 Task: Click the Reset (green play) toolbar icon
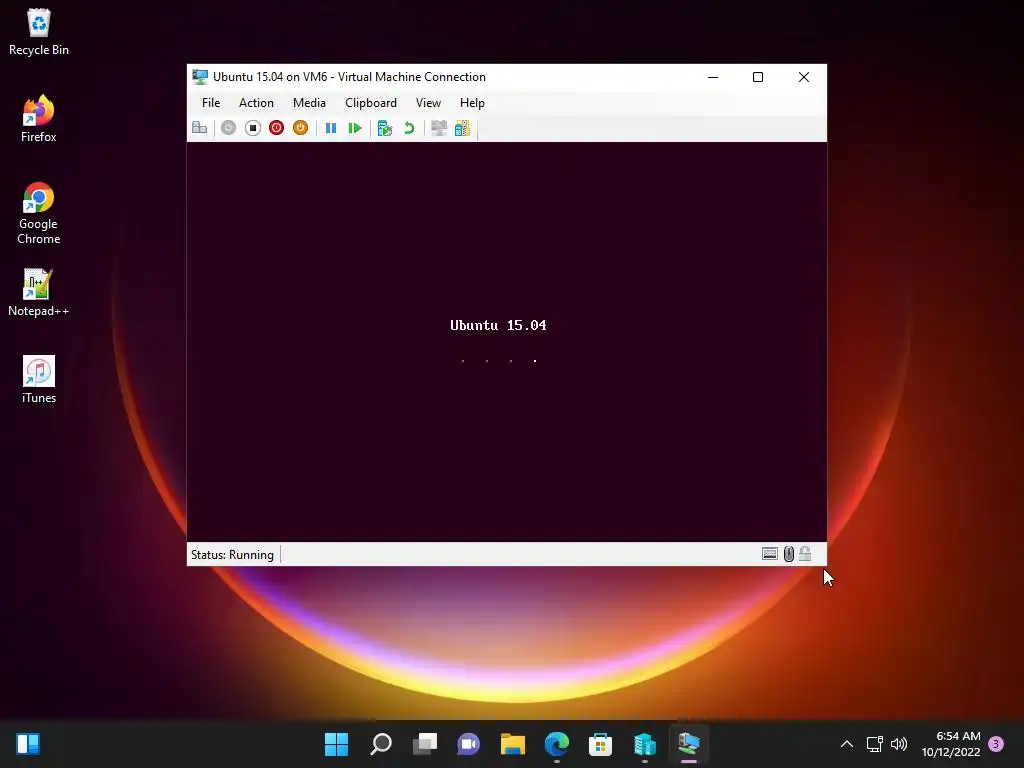pyautogui.click(x=355, y=128)
